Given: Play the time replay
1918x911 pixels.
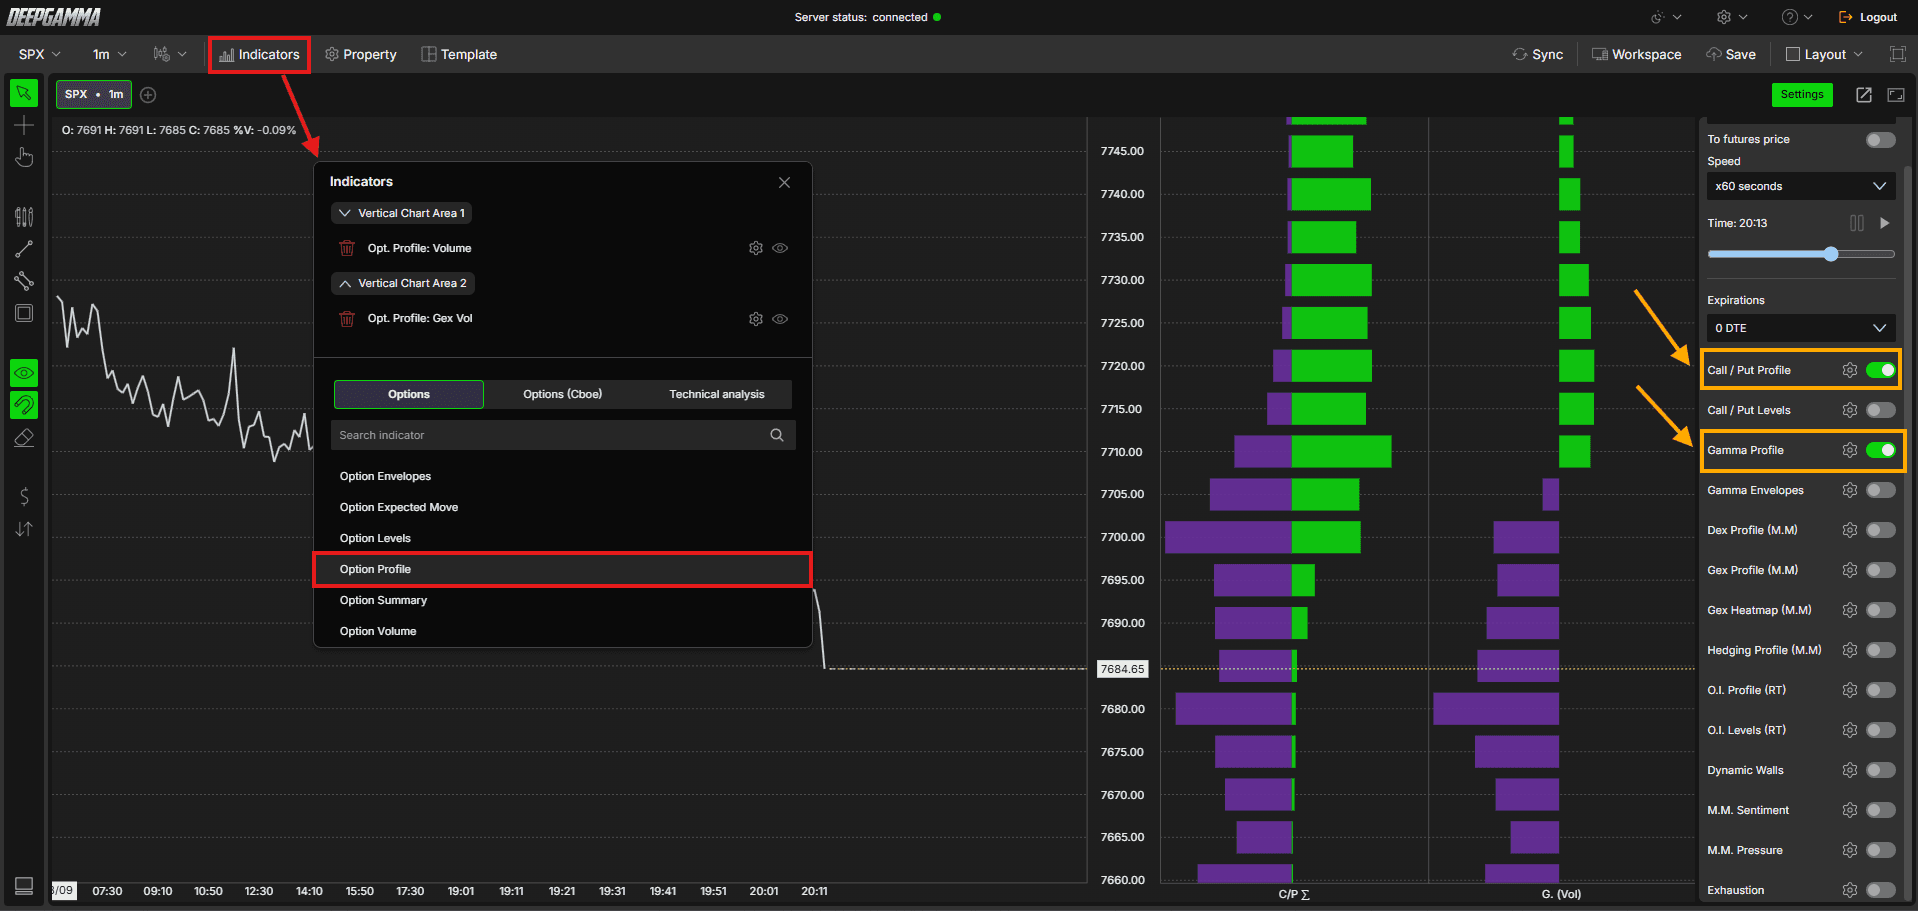Looking at the screenshot, I should [1885, 223].
